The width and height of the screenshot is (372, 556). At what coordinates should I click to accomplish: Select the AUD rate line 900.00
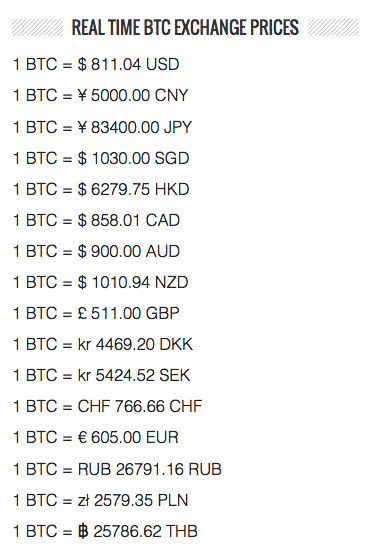point(96,251)
